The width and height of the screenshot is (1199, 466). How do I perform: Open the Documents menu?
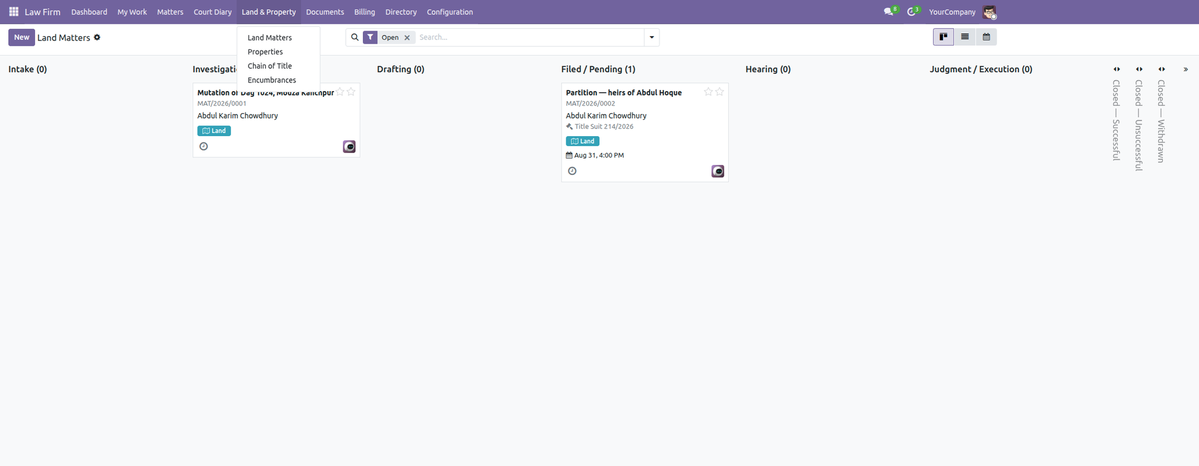pos(325,12)
